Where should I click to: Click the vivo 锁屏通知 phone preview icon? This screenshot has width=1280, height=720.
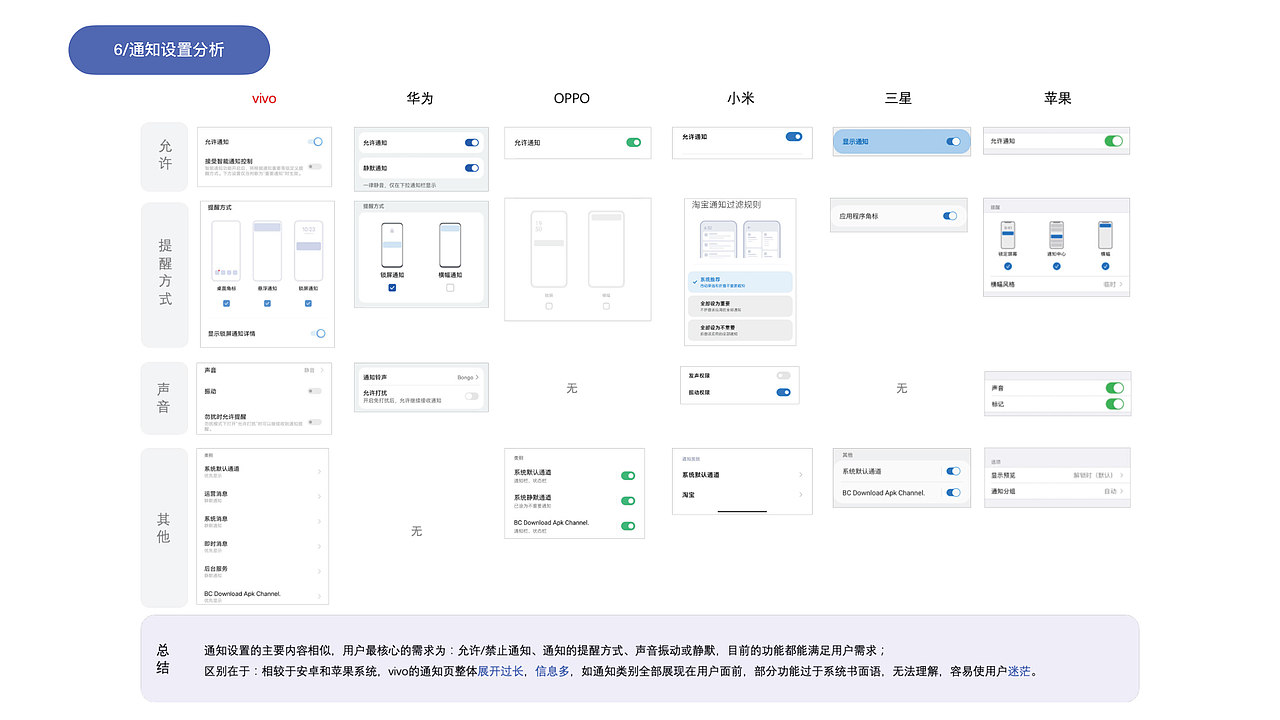pos(308,251)
